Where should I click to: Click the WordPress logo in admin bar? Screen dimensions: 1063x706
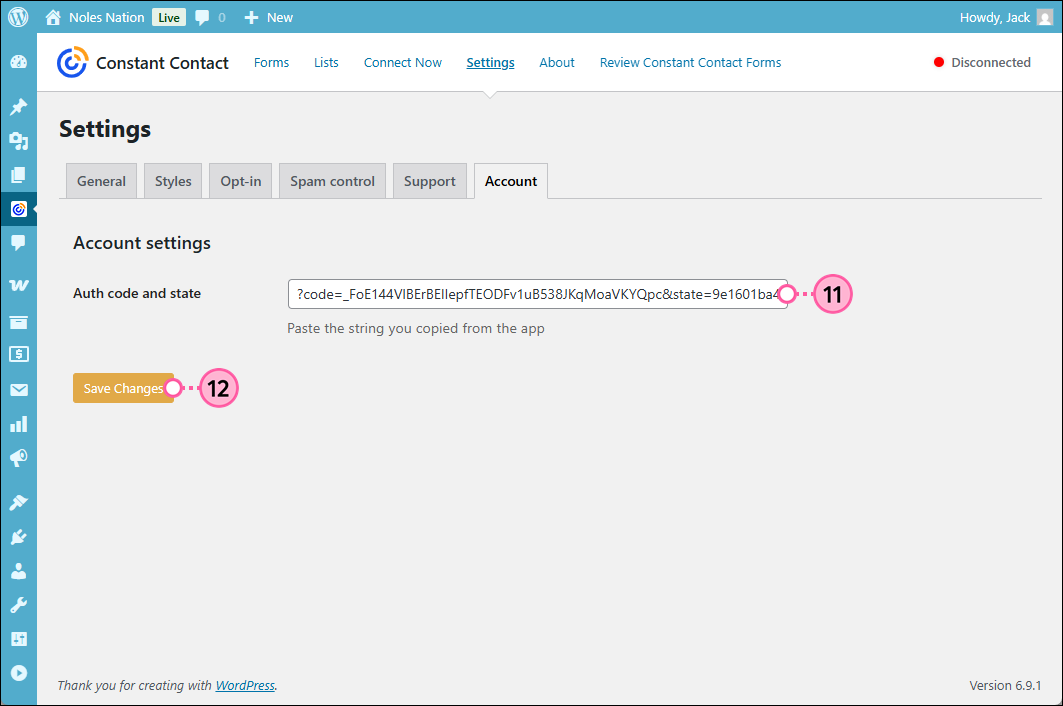[18, 16]
